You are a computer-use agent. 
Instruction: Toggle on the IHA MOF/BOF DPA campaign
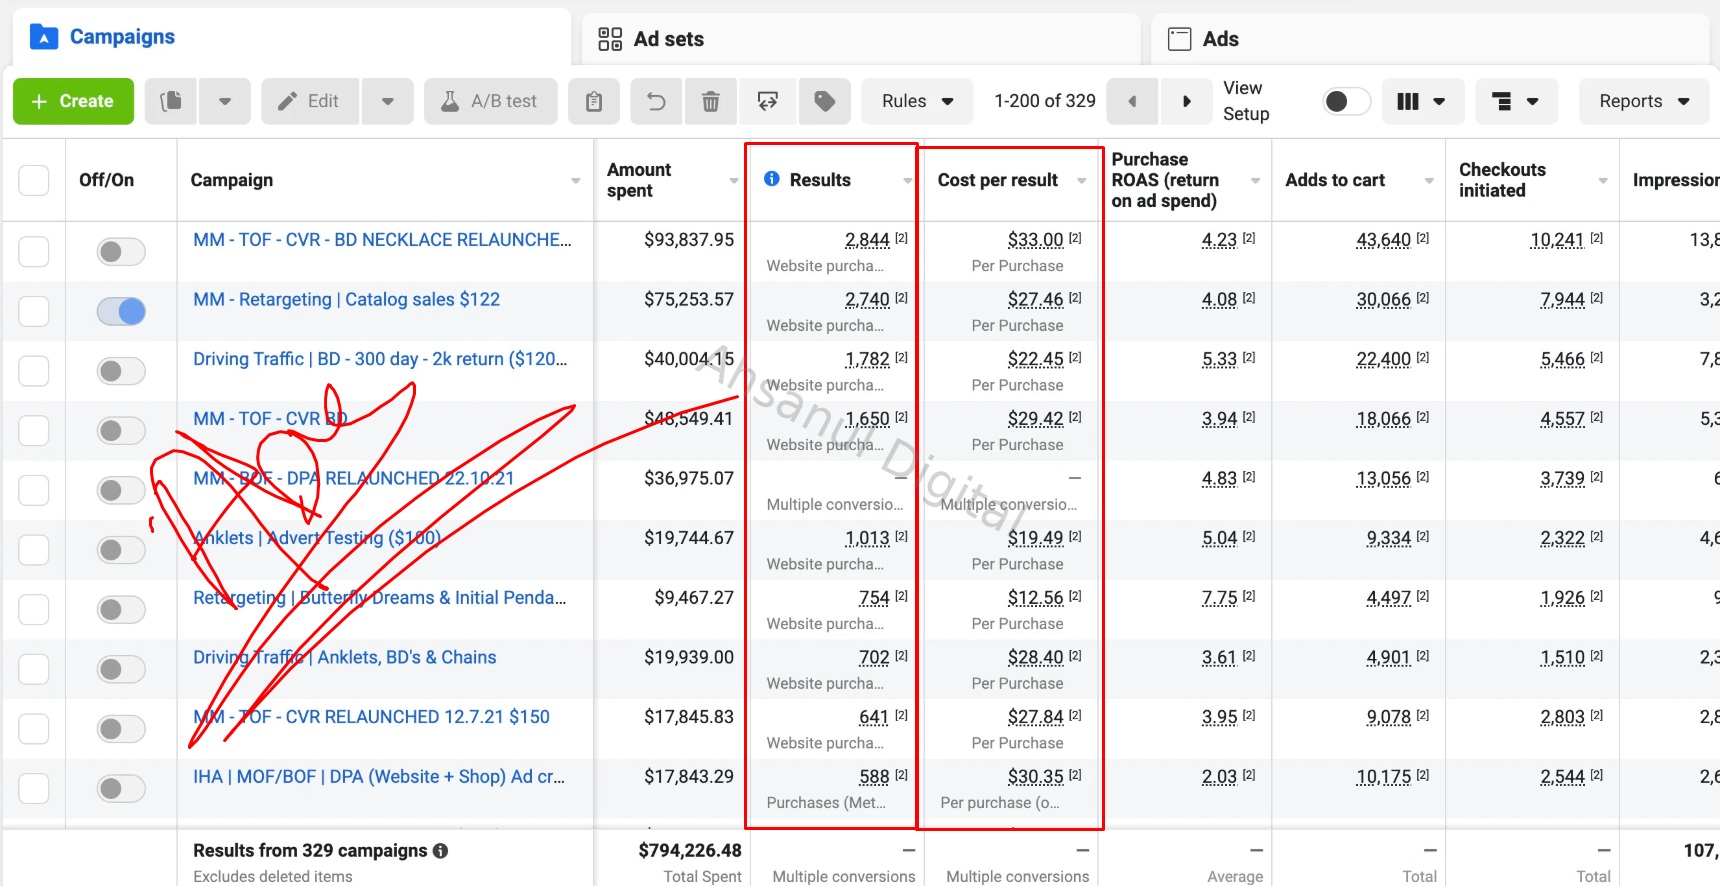coord(121,788)
